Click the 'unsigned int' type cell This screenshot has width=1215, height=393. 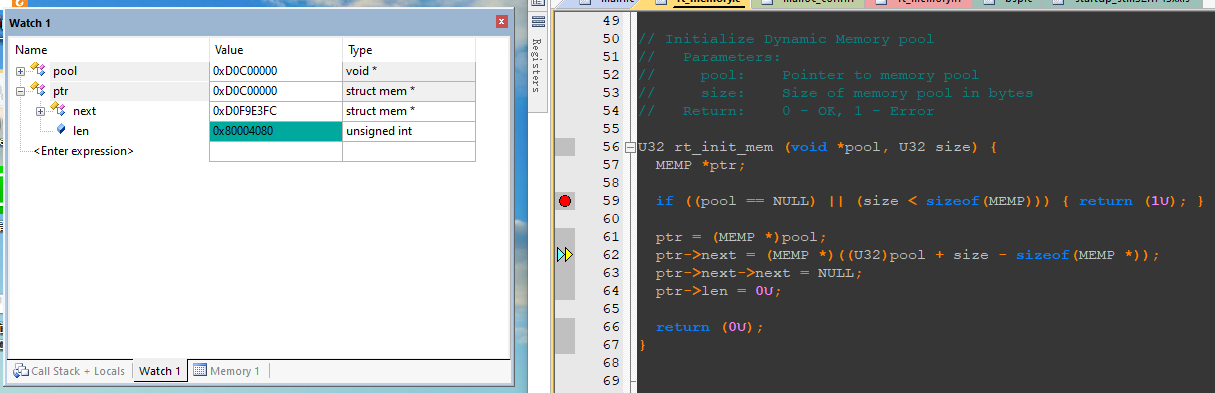[x=409, y=131]
